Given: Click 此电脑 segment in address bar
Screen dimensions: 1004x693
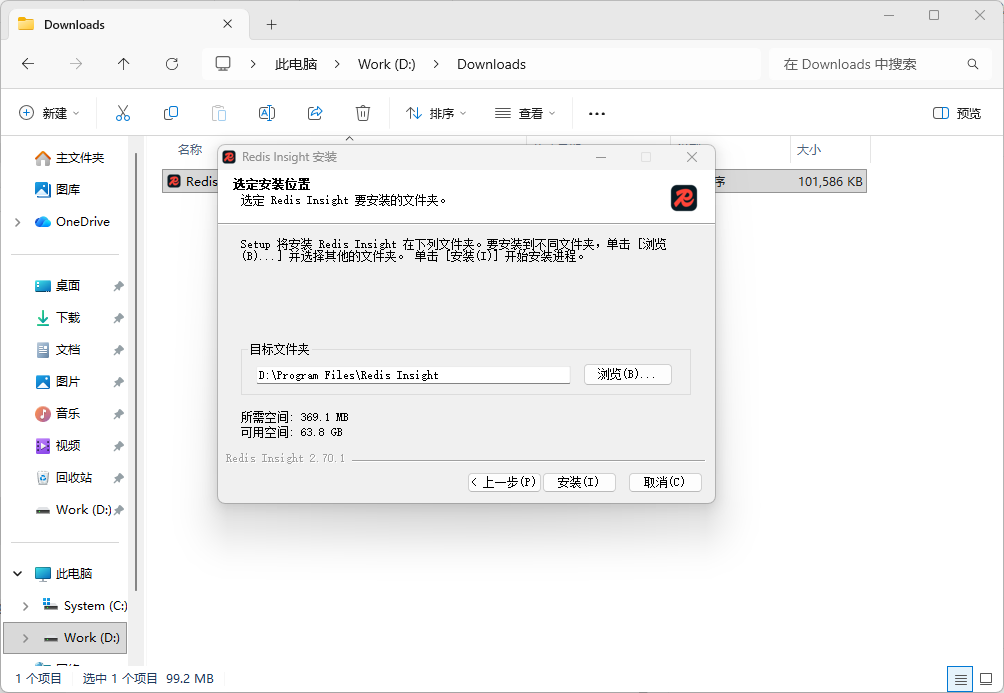Looking at the screenshot, I should (x=296, y=64).
